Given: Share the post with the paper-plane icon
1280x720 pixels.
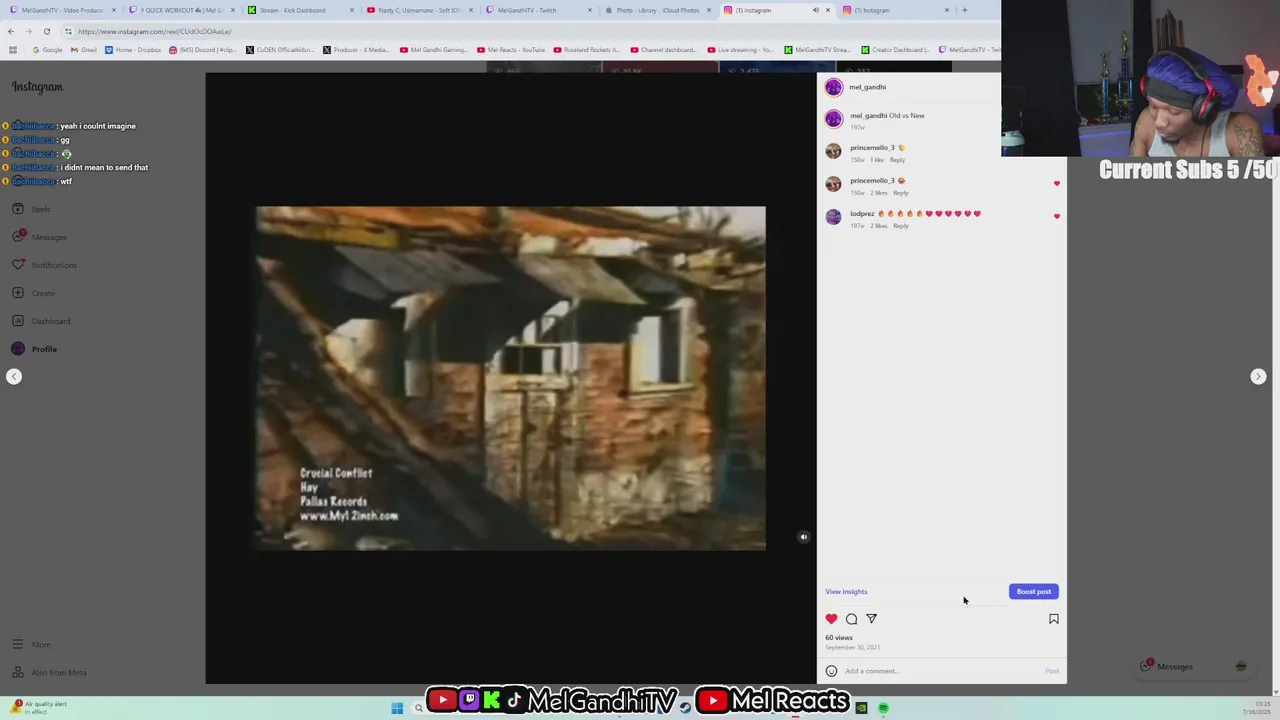Looking at the screenshot, I should pos(871,619).
